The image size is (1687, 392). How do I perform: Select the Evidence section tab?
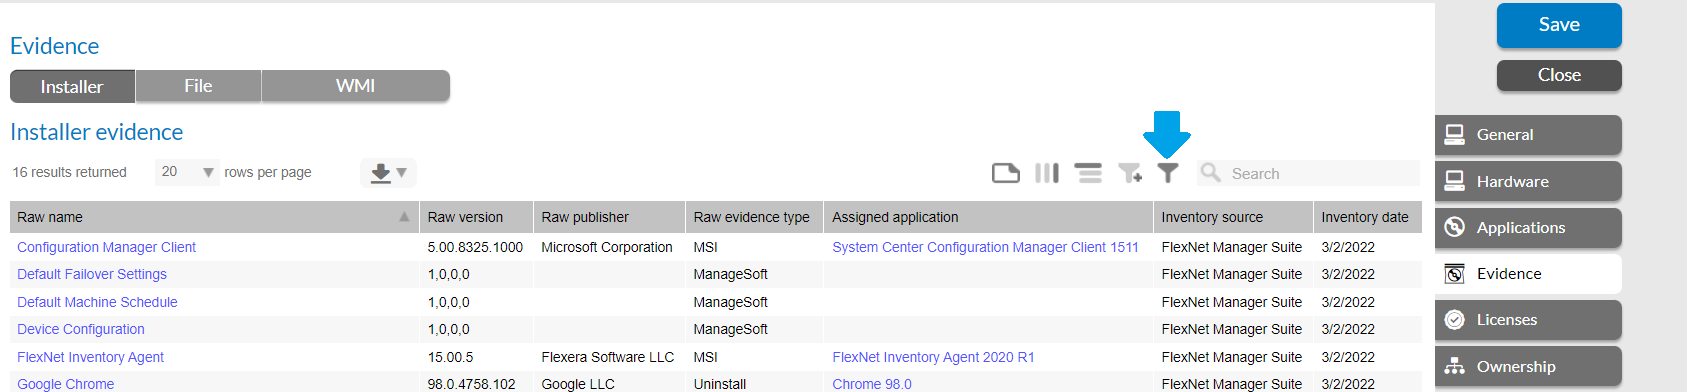1528,274
